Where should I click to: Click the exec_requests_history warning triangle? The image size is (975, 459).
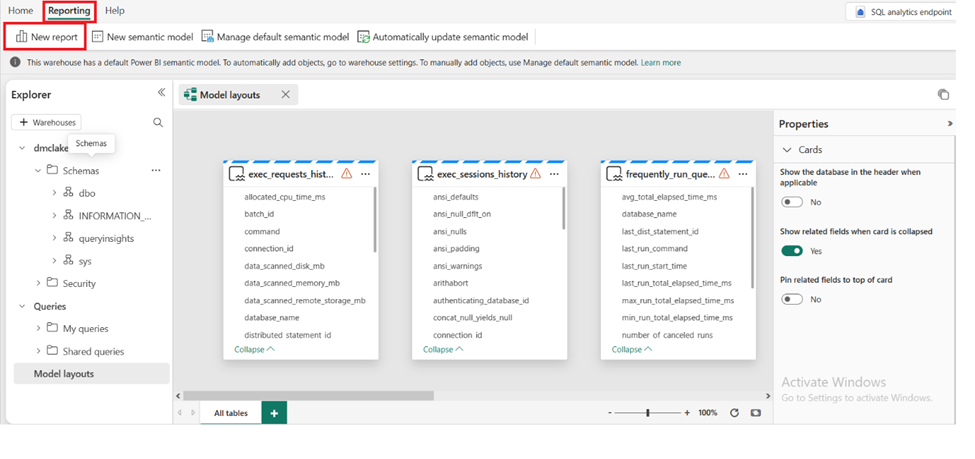pyautogui.click(x=346, y=174)
